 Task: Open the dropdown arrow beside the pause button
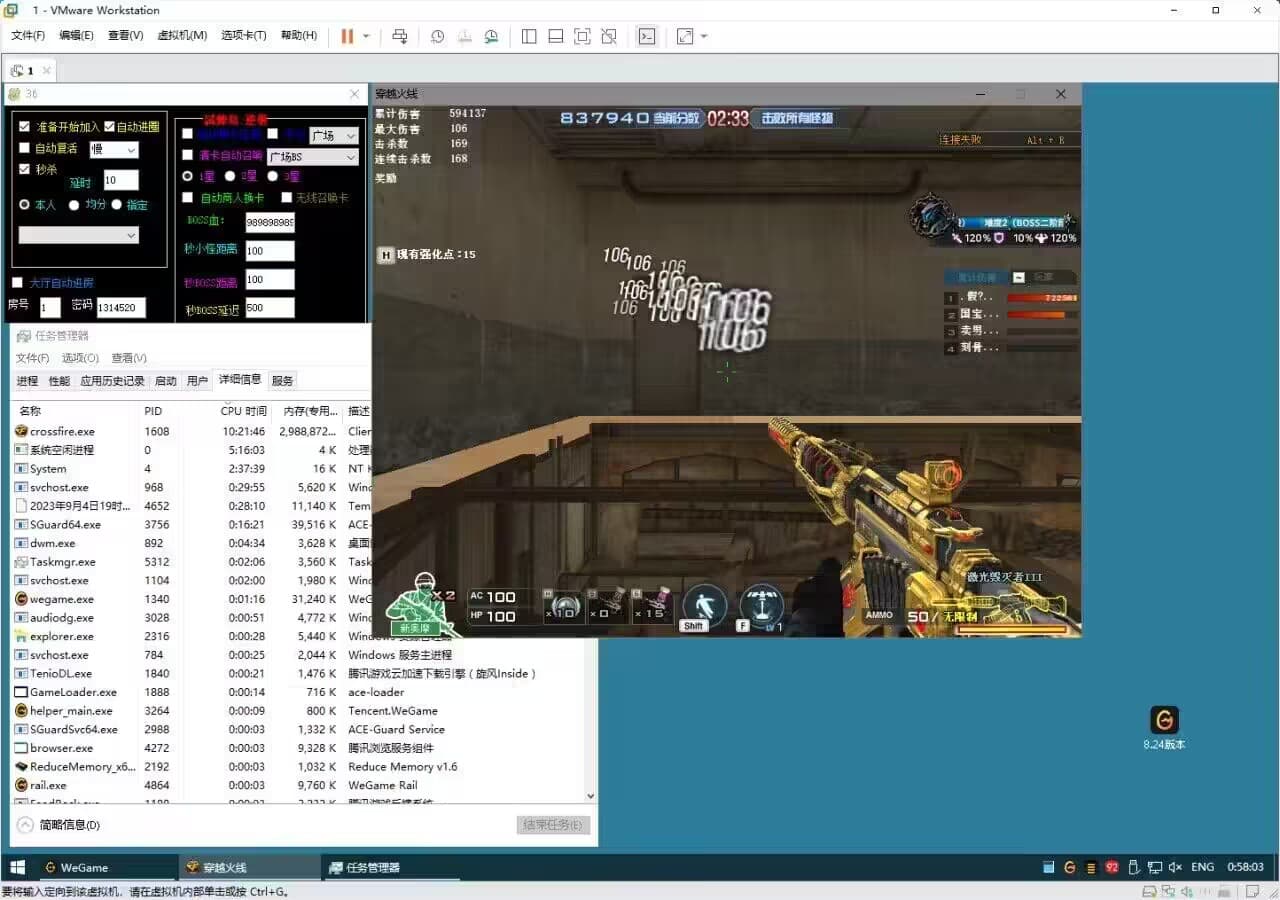pyautogui.click(x=366, y=36)
